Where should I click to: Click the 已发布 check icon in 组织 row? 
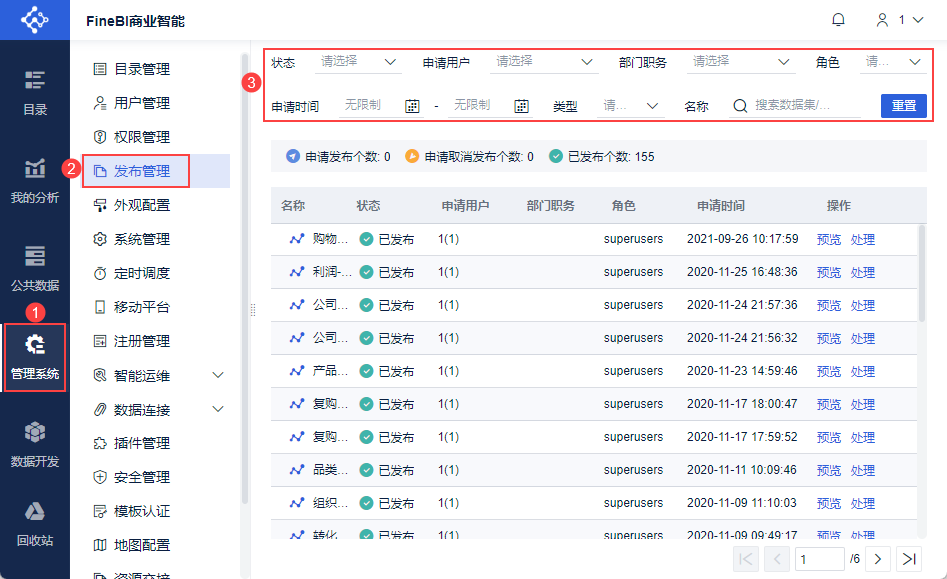pos(366,503)
